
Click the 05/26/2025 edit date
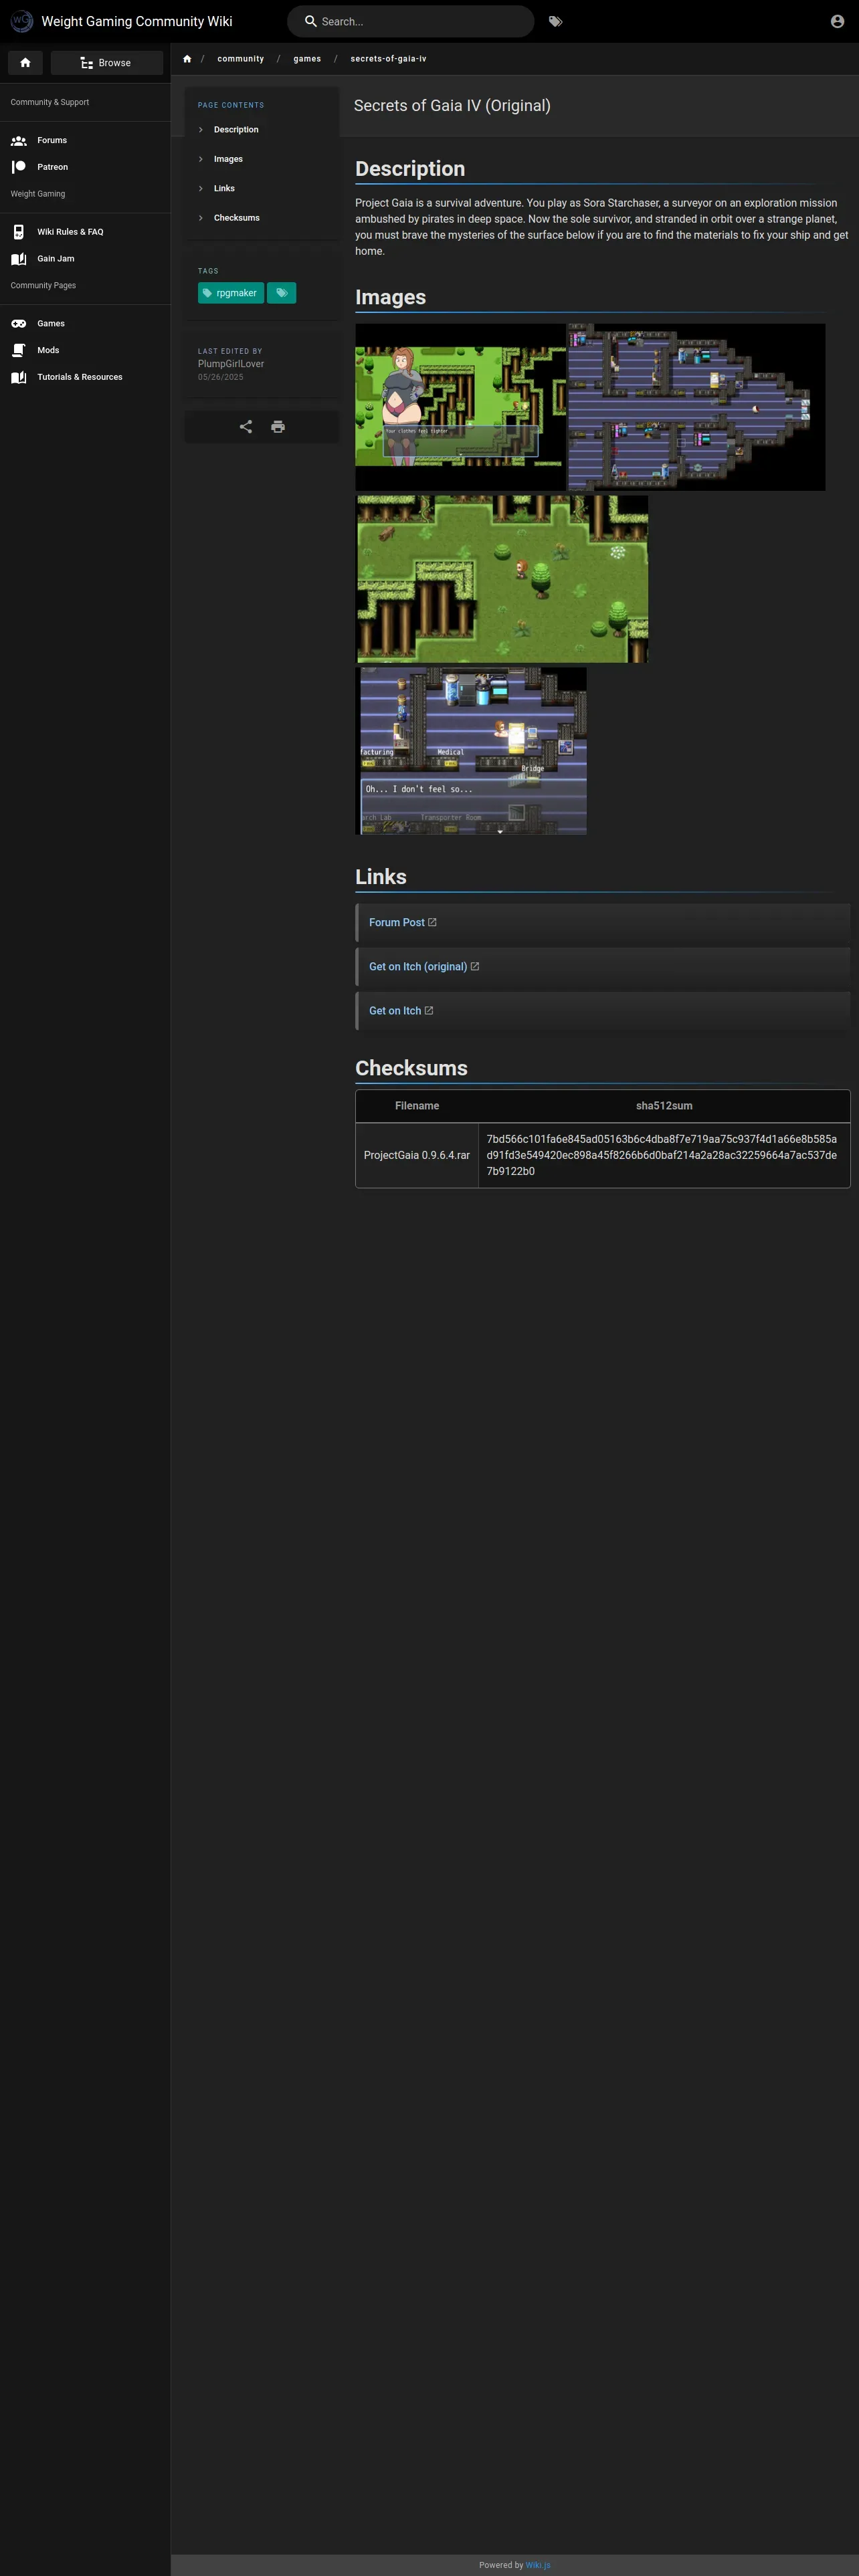220,377
